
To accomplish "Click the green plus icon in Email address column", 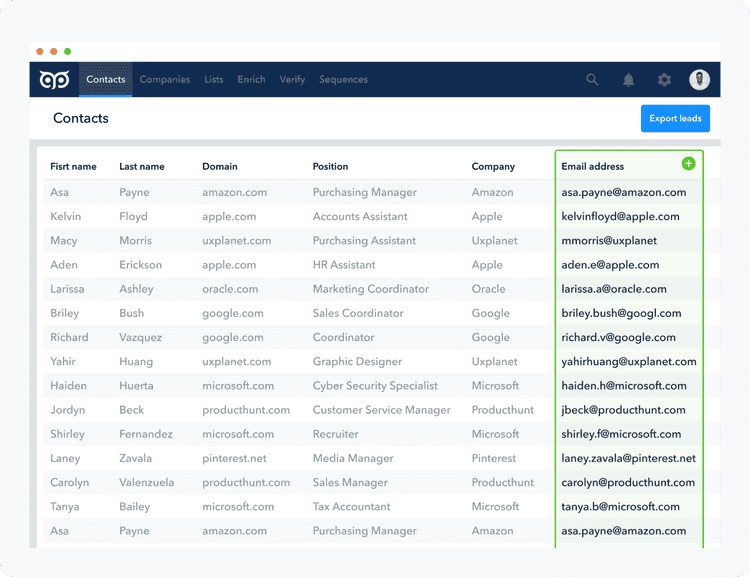I will (x=688, y=164).
